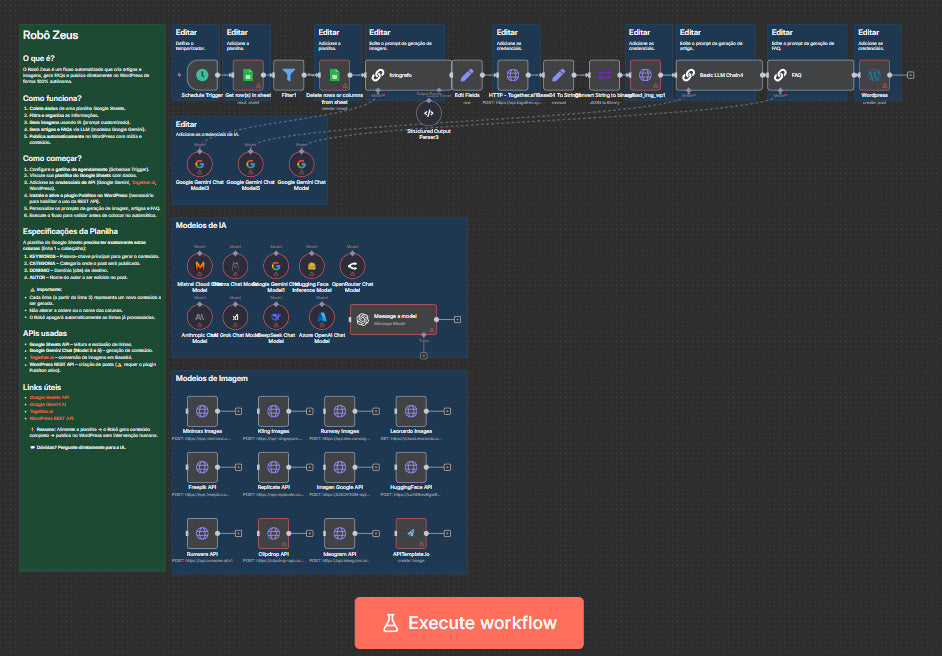Image resolution: width=942 pixels, height=656 pixels.
Task: Select the Message a model OpenAI node
Action: pos(393,320)
